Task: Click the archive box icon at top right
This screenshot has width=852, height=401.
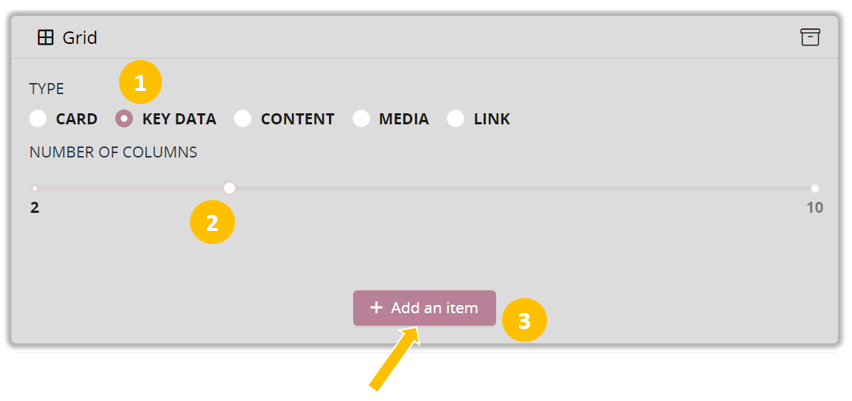Action: (x=809, y=37)
